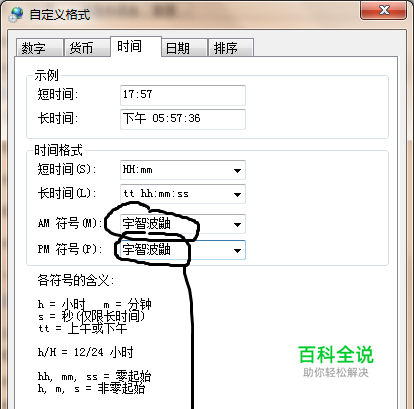Screen dimensions: 414x409
Task: Open the 货币 tab
Action: click(x=87, y=48)
